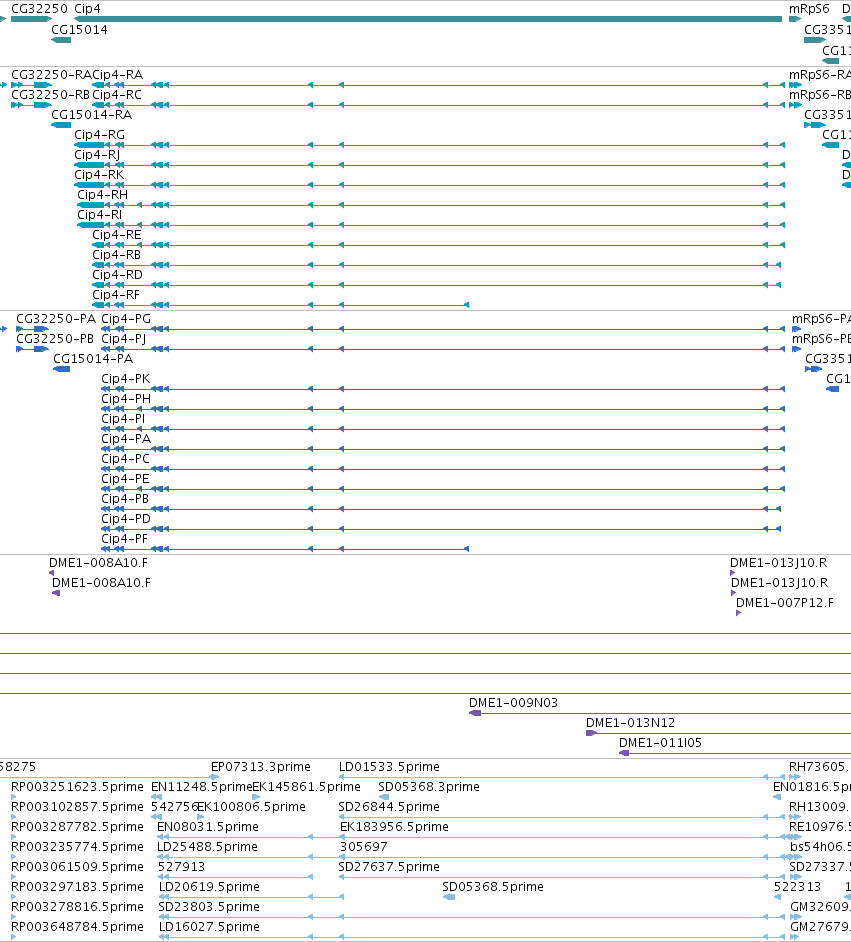The image size is (851, 942).
Task: Click EST label LD25488.5prime
Action: pyautogui.click(x=208, y=846)
